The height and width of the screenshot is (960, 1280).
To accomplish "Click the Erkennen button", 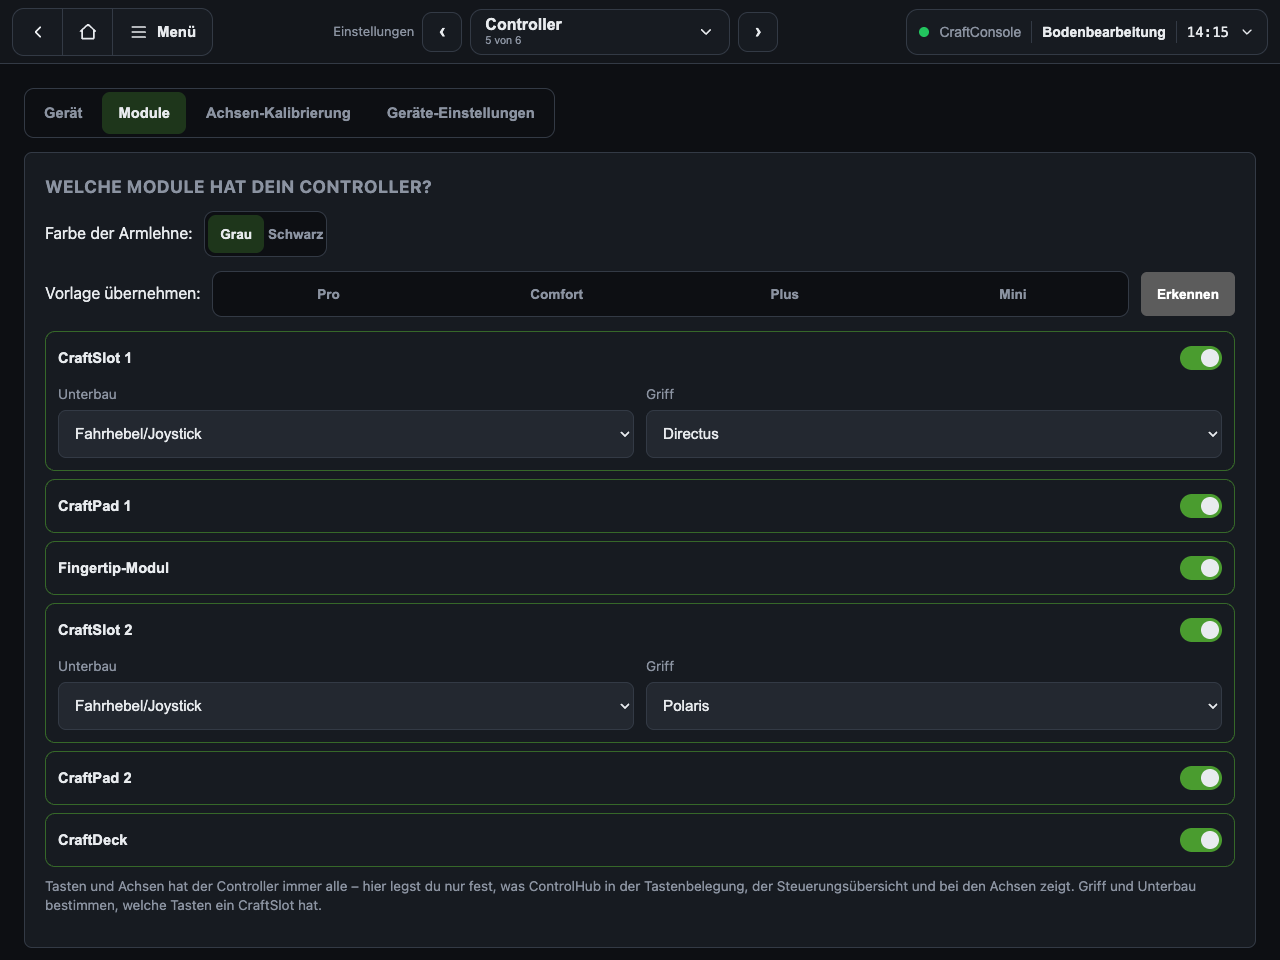I will click(x=1188, y=294).
